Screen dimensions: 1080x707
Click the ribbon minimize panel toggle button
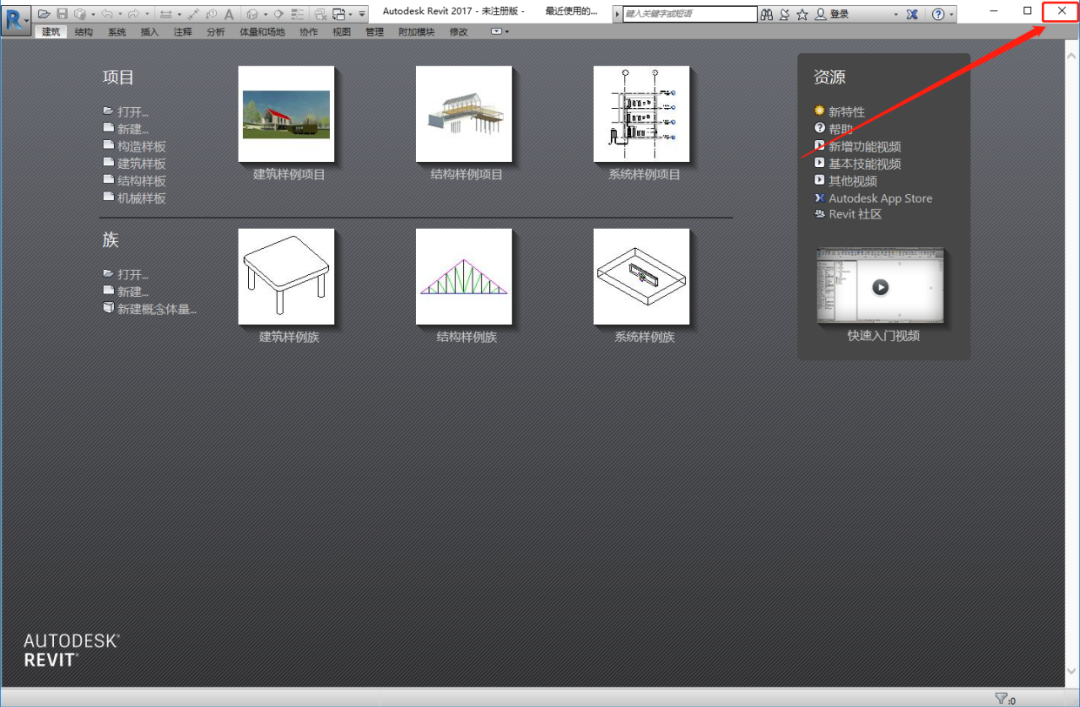[496, 32]
